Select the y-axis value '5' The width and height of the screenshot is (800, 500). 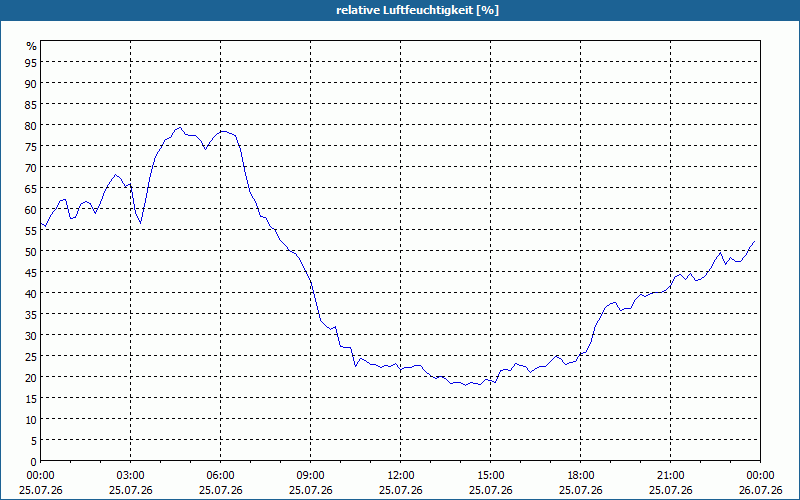[34, 441]
